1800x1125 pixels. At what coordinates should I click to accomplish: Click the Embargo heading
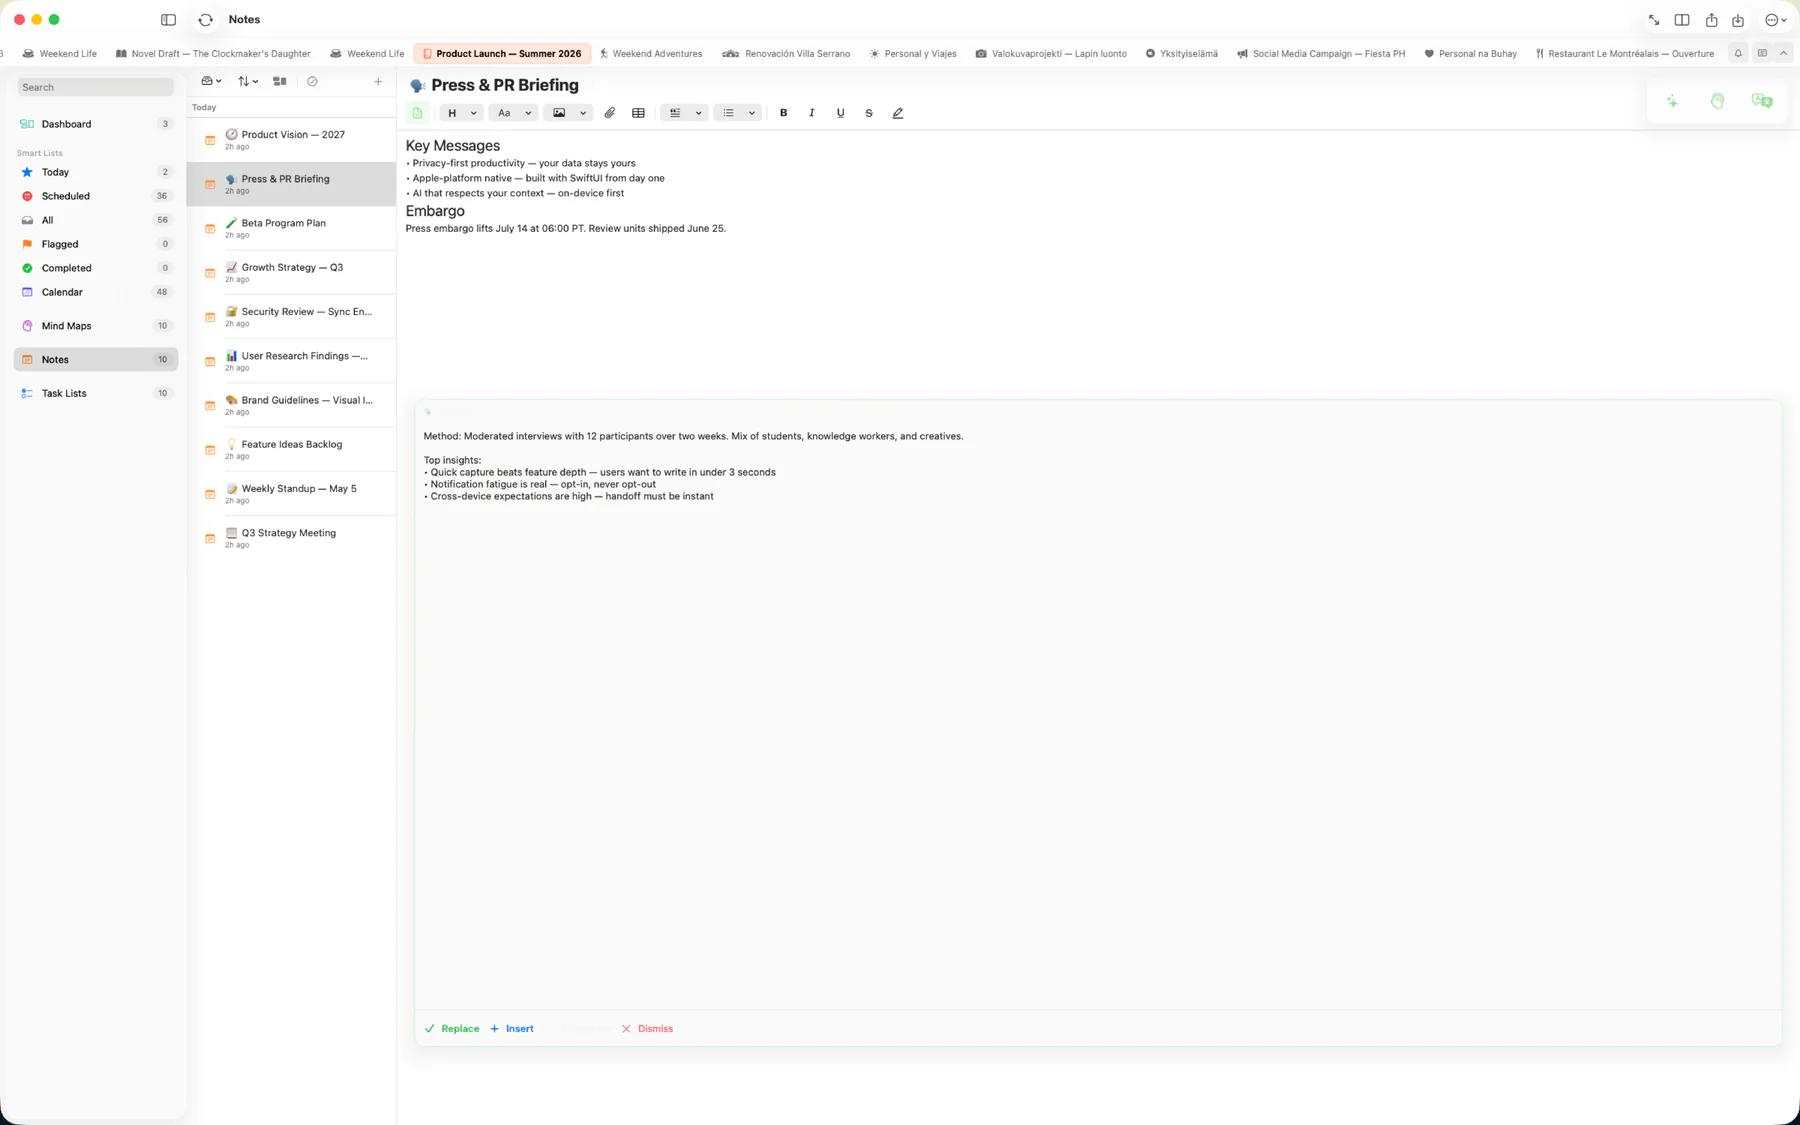coord(435,211)
